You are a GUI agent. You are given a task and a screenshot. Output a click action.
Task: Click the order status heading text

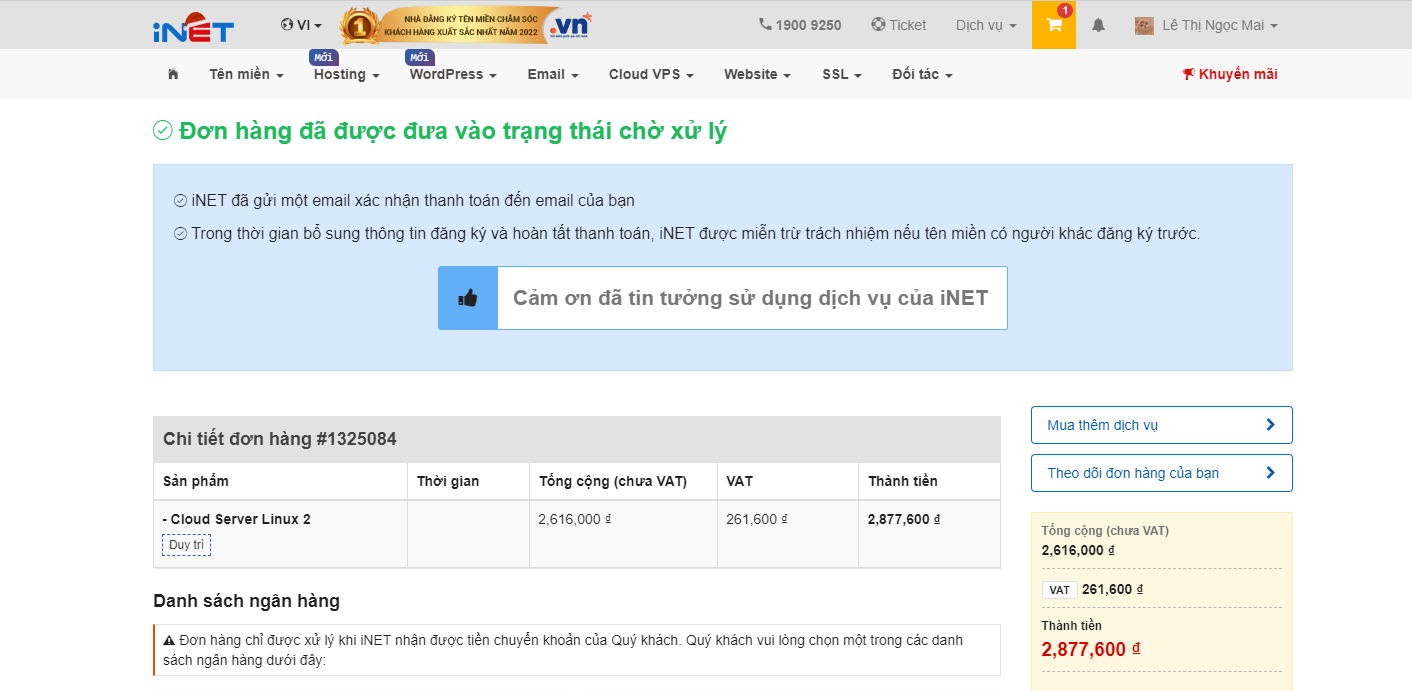(453, 131)
